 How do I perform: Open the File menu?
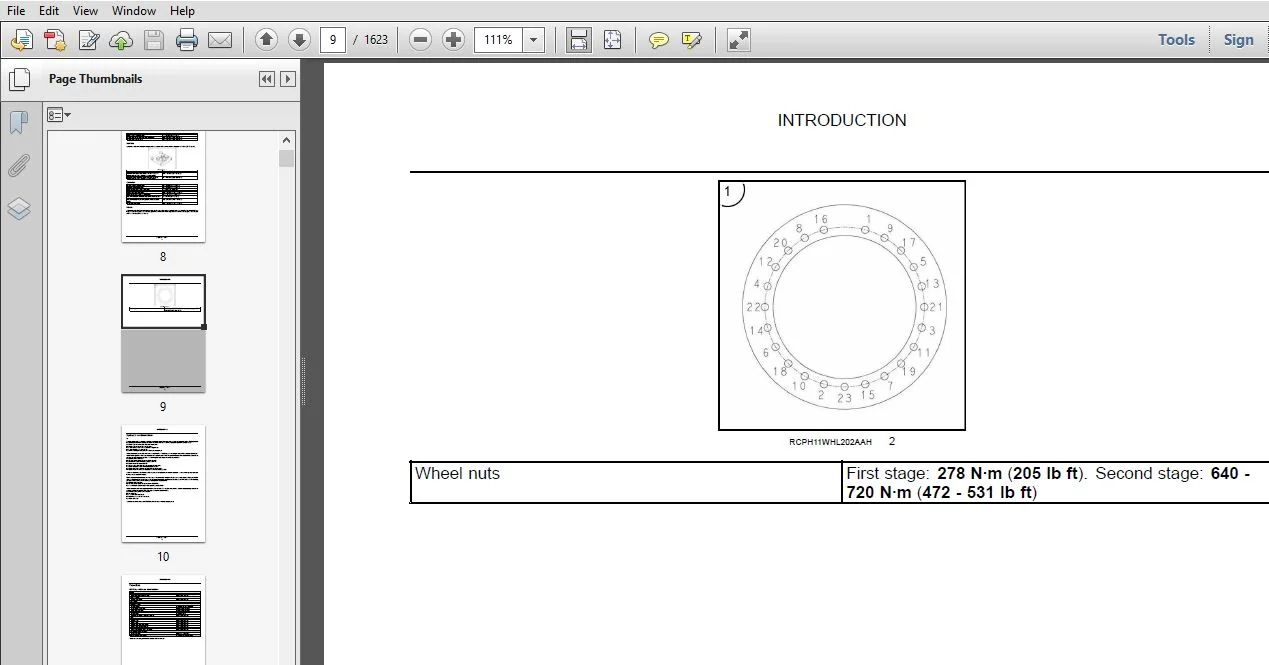16,11
